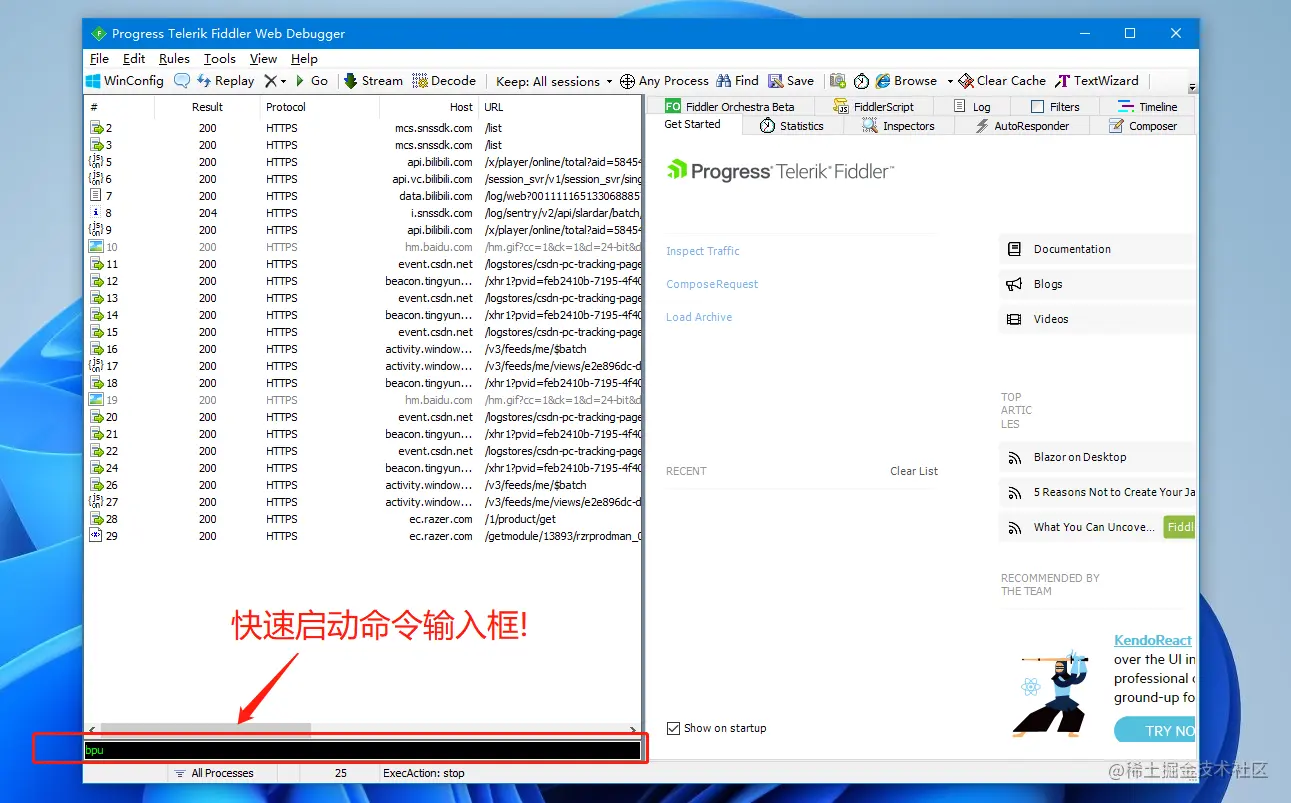The image size is (1291, 803).
Task: Click the timer stopwatch toolbar icon
Action: [x=861, y=81]
